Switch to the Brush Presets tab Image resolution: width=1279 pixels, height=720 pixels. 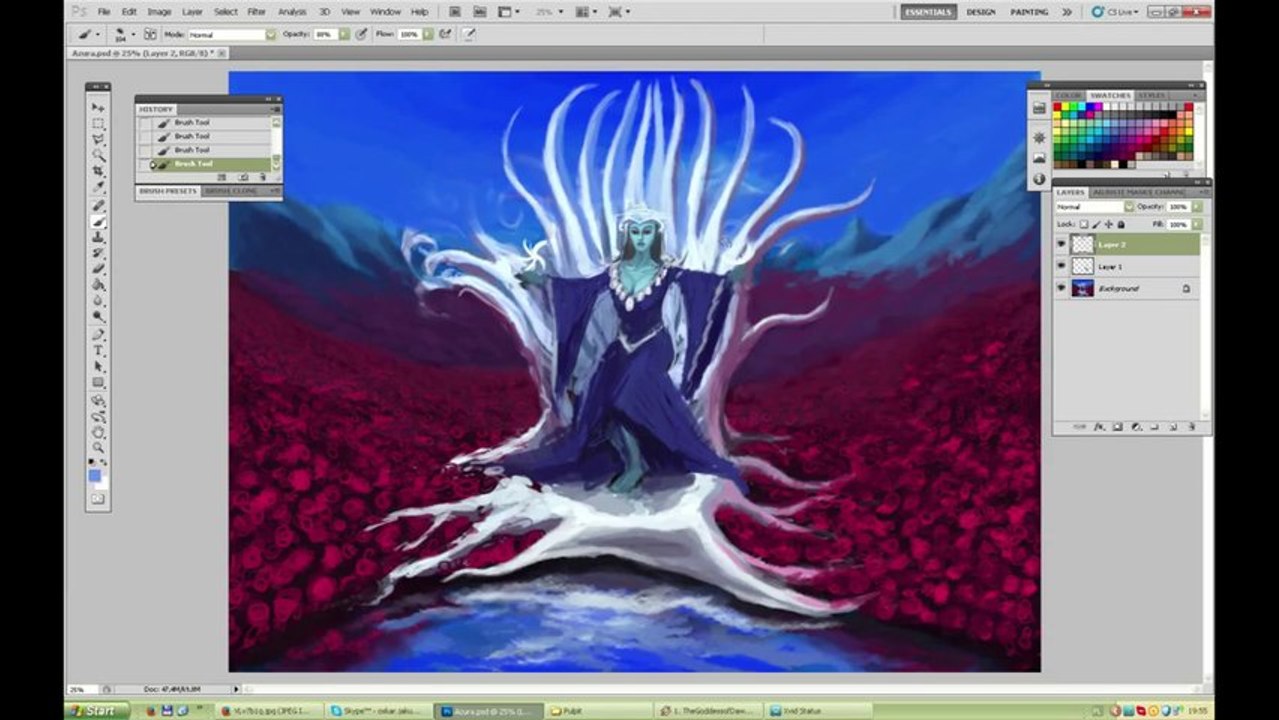pos(168,190)
